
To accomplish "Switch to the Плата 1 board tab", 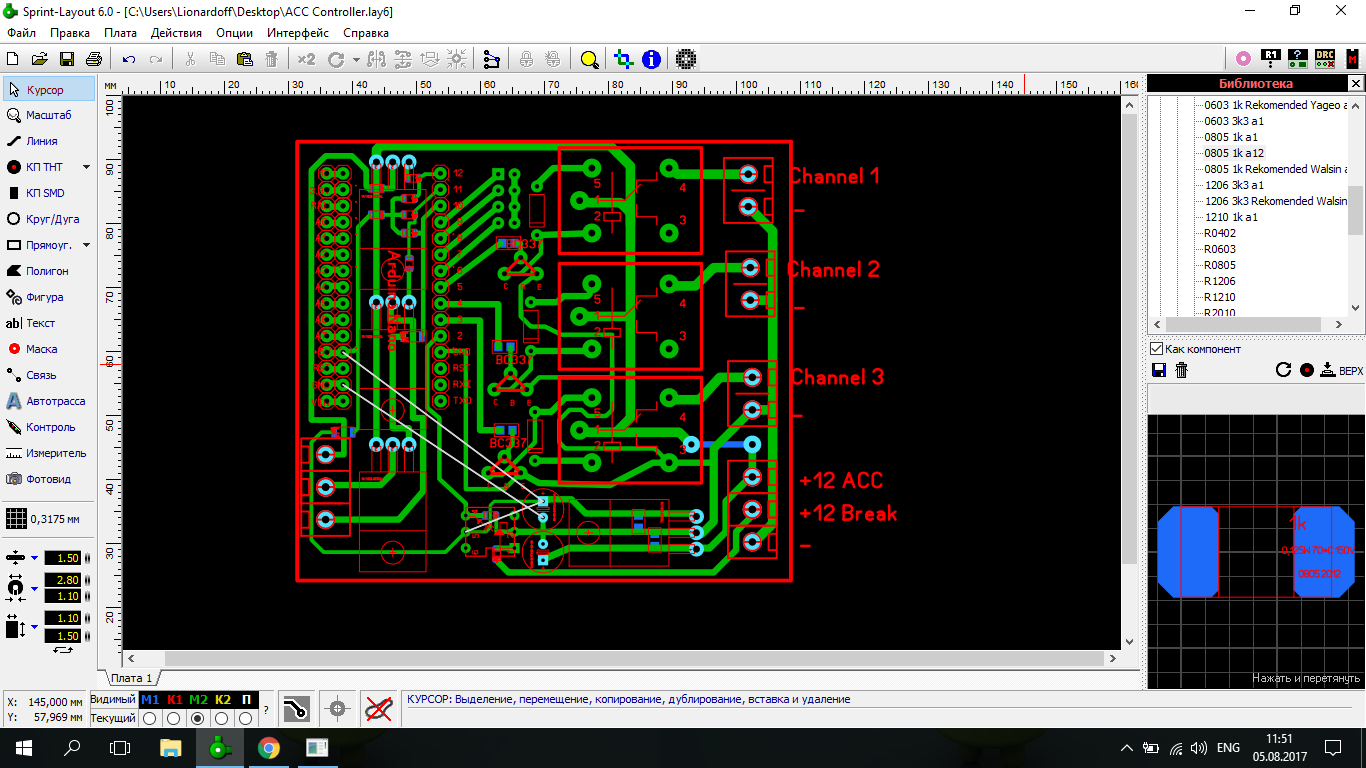I will pyautogui.click(x=131, y=678).
